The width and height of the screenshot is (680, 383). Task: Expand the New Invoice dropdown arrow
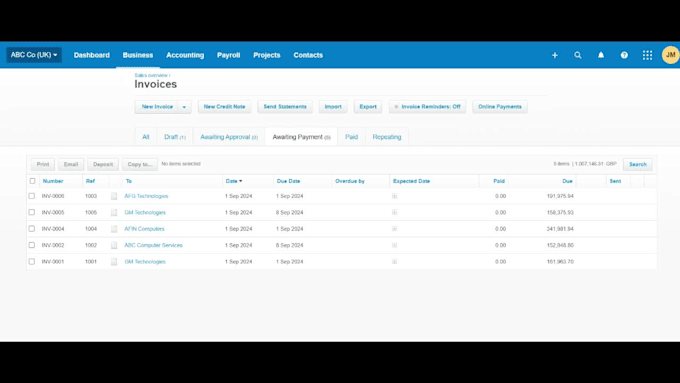[184, 107]
